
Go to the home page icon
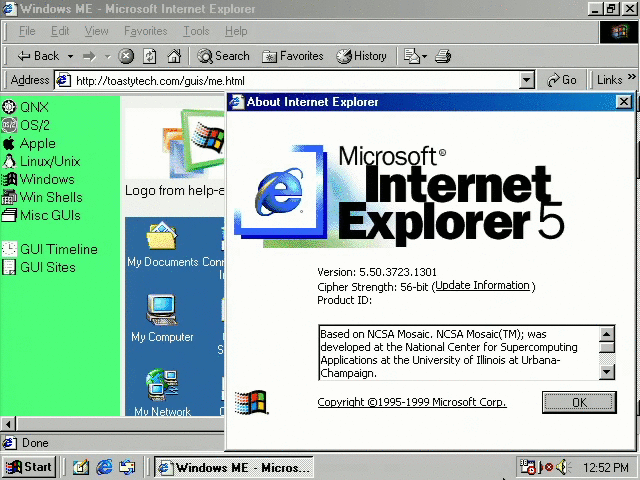[174, 56]
